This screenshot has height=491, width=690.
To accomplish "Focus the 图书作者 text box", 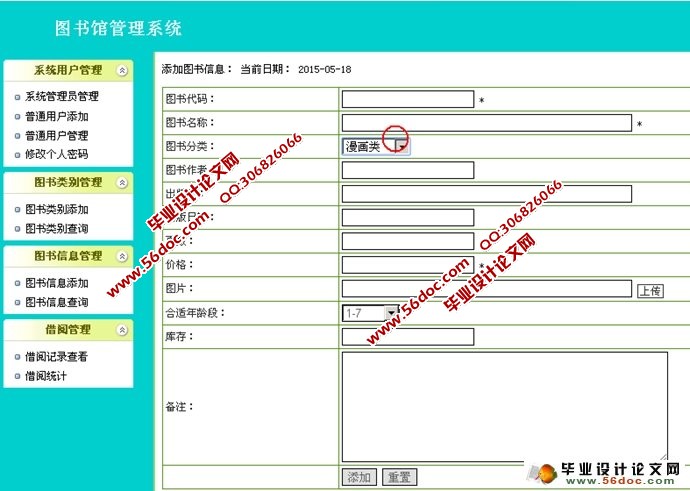I will (408, 170).
